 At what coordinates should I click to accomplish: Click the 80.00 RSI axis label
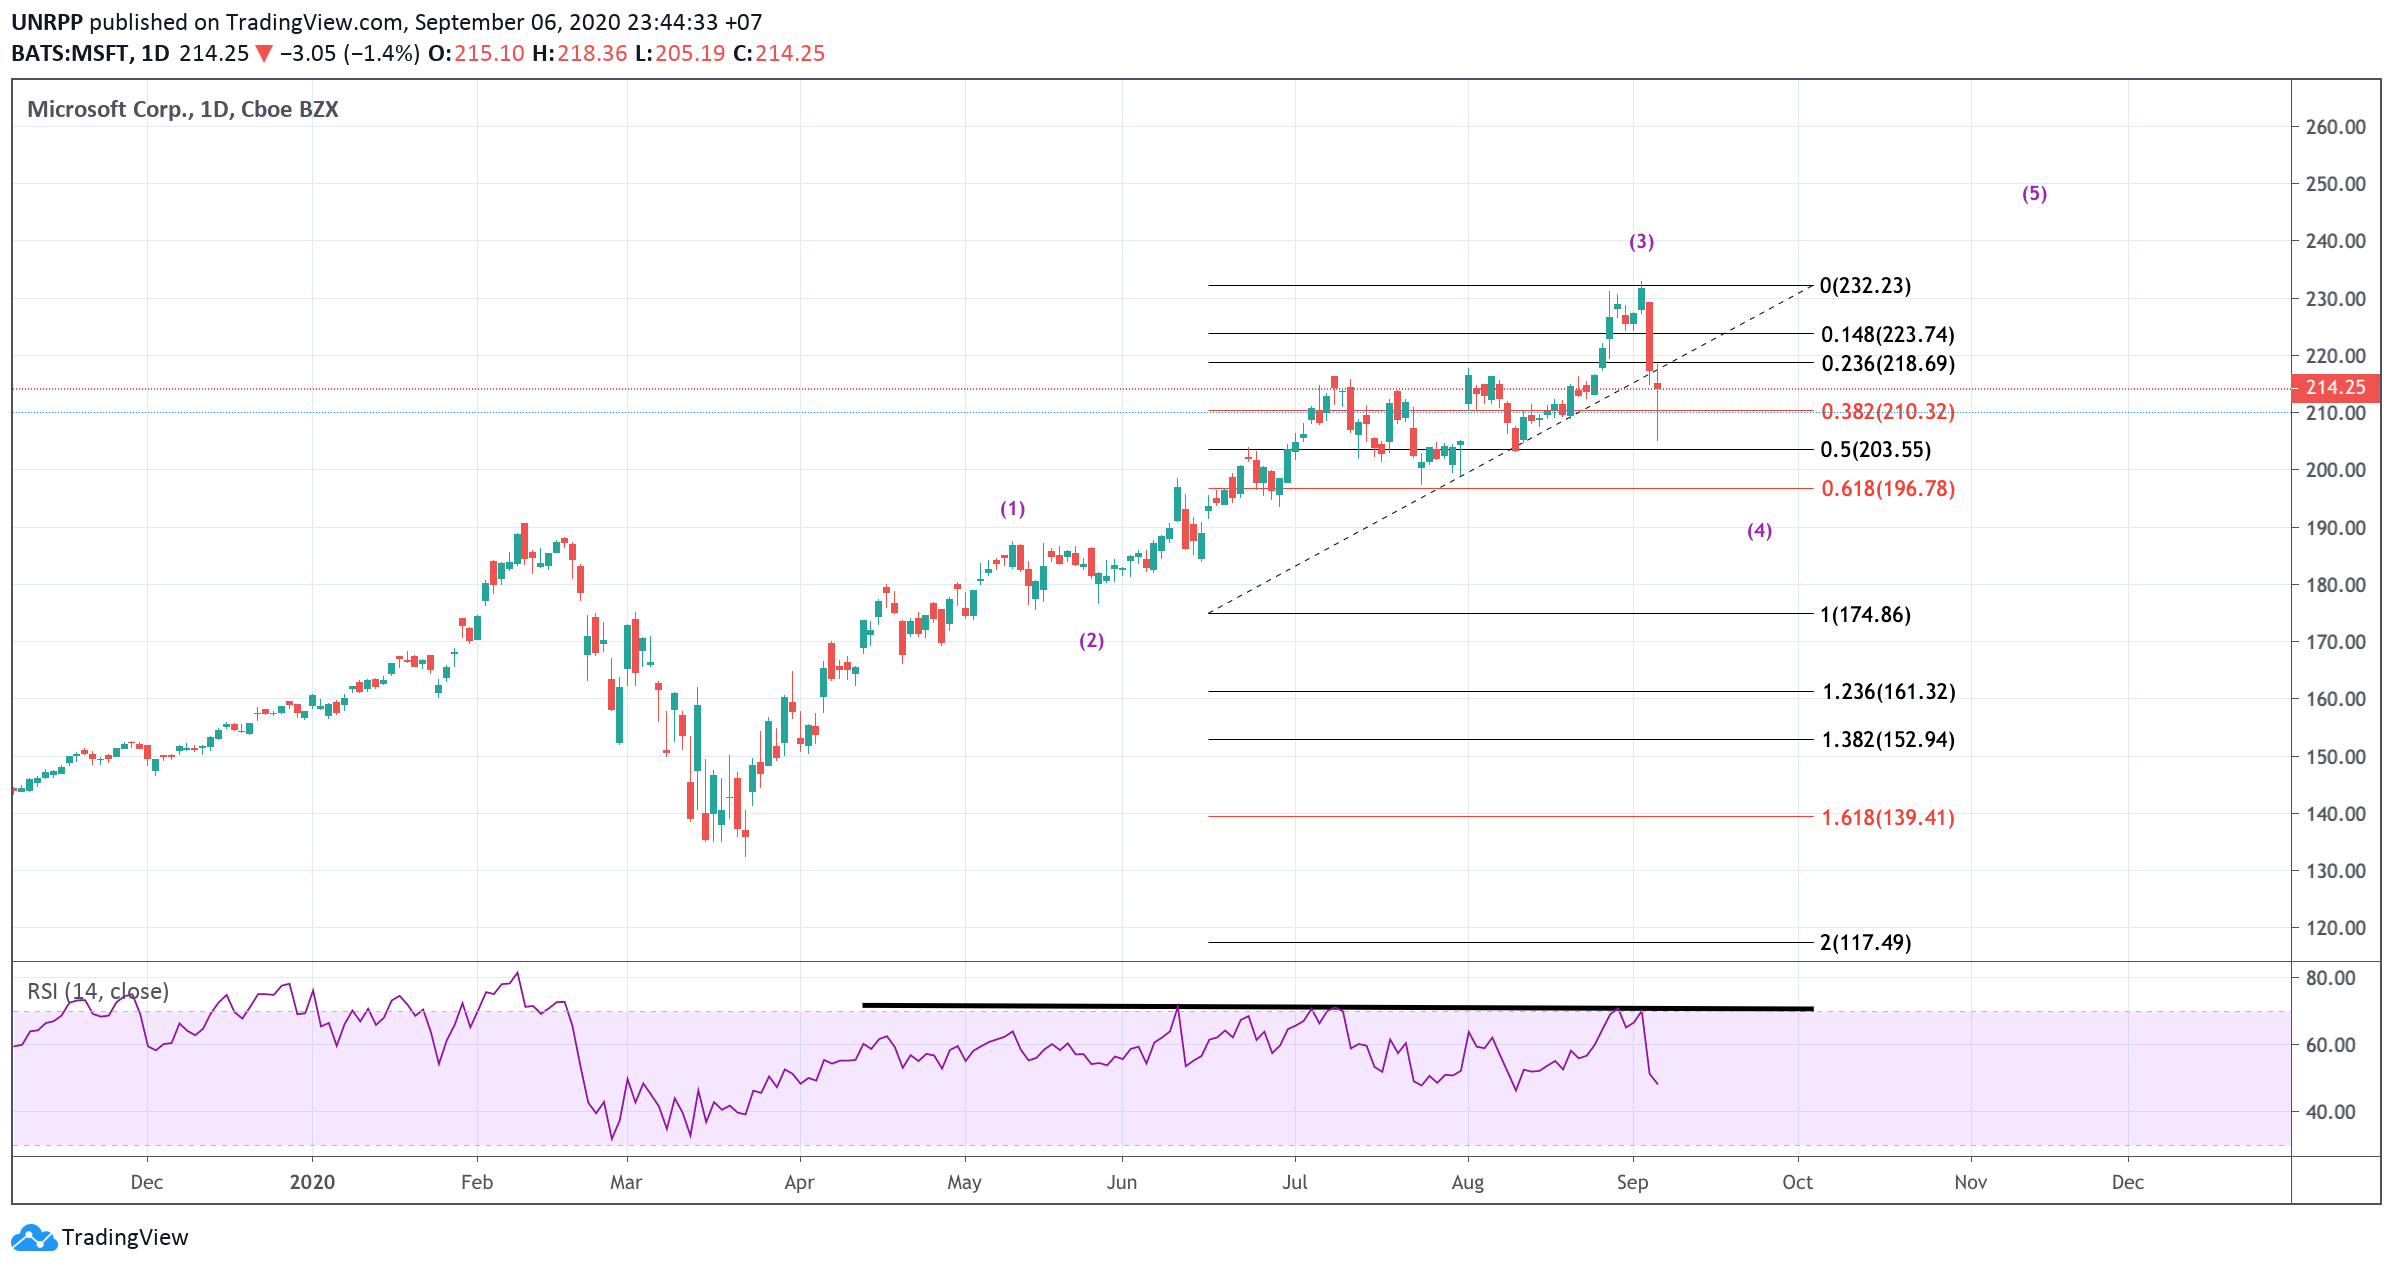point(2331,978)
